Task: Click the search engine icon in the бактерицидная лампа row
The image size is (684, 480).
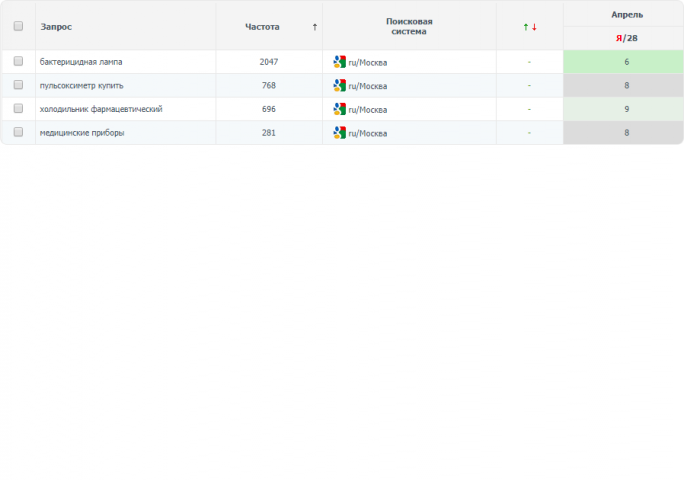Action: [339, 62]
